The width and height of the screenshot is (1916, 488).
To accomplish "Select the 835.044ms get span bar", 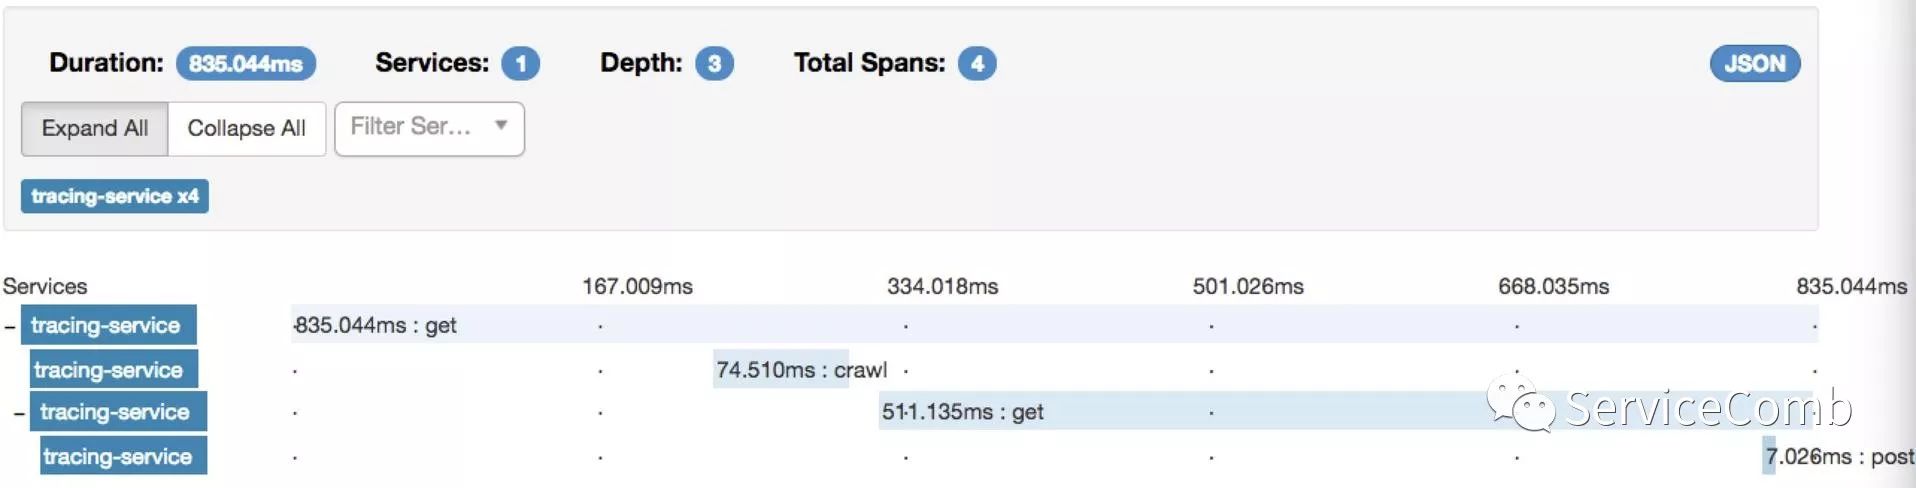I will [1054, 325].
